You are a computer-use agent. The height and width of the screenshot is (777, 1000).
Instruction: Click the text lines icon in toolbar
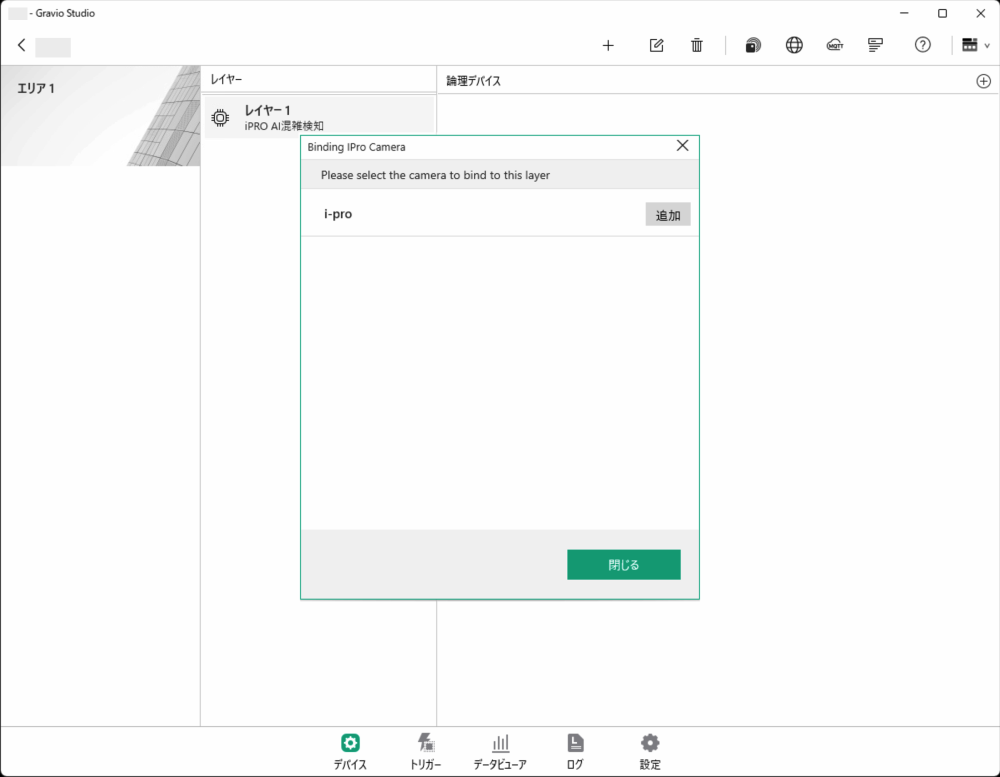click(876, 45)
